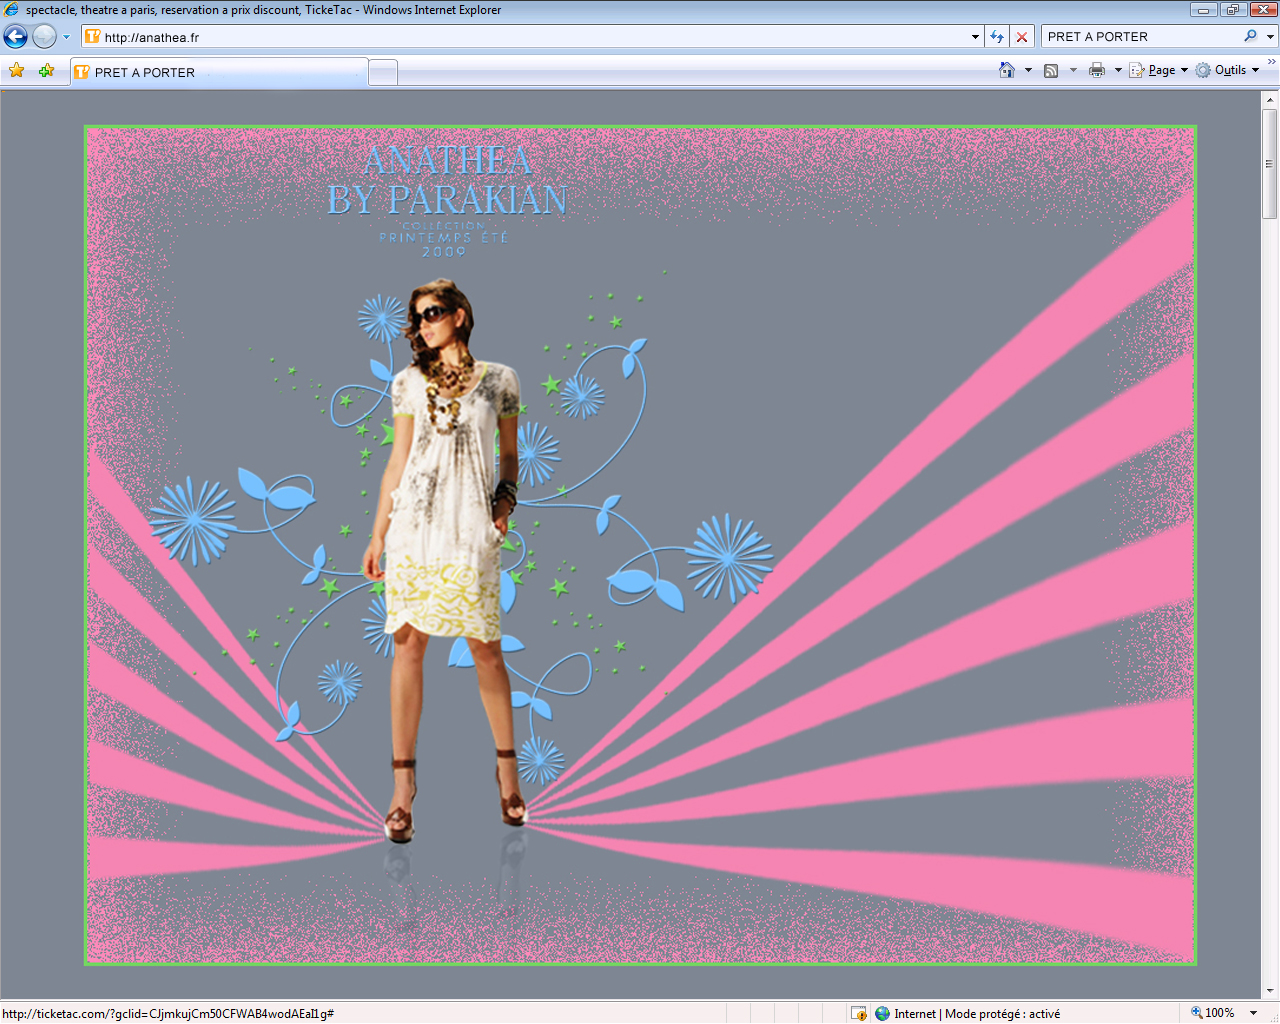Screen dimensions: 1280x1024
Task: Expand the address bar history dropdown arrow
Action: click(x=975, y=37)
